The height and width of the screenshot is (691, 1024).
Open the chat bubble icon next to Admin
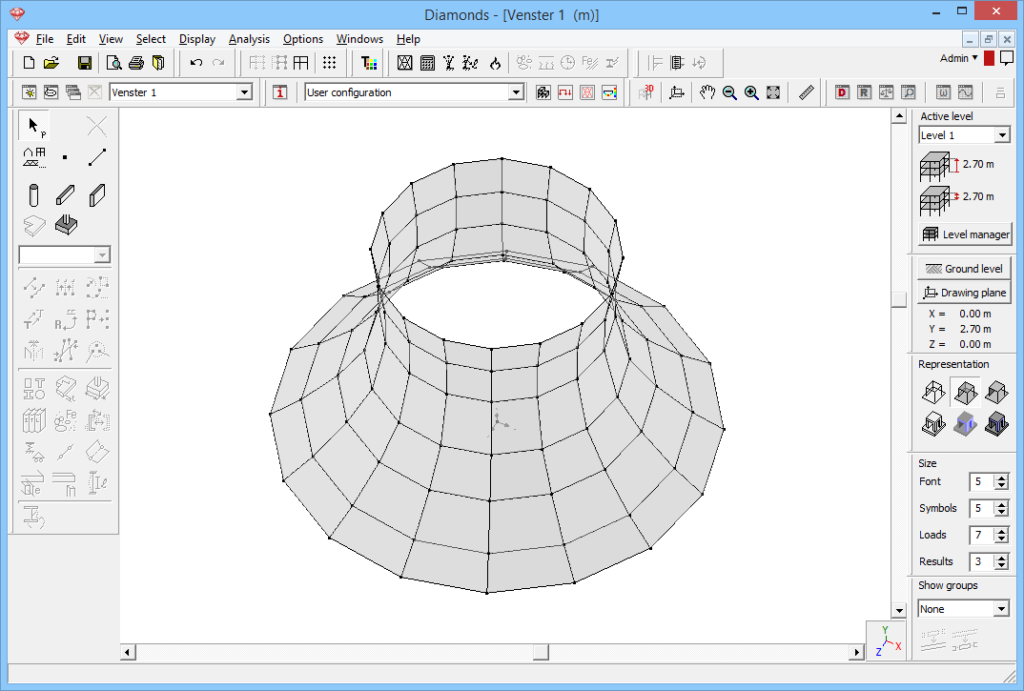(1007, 59)
